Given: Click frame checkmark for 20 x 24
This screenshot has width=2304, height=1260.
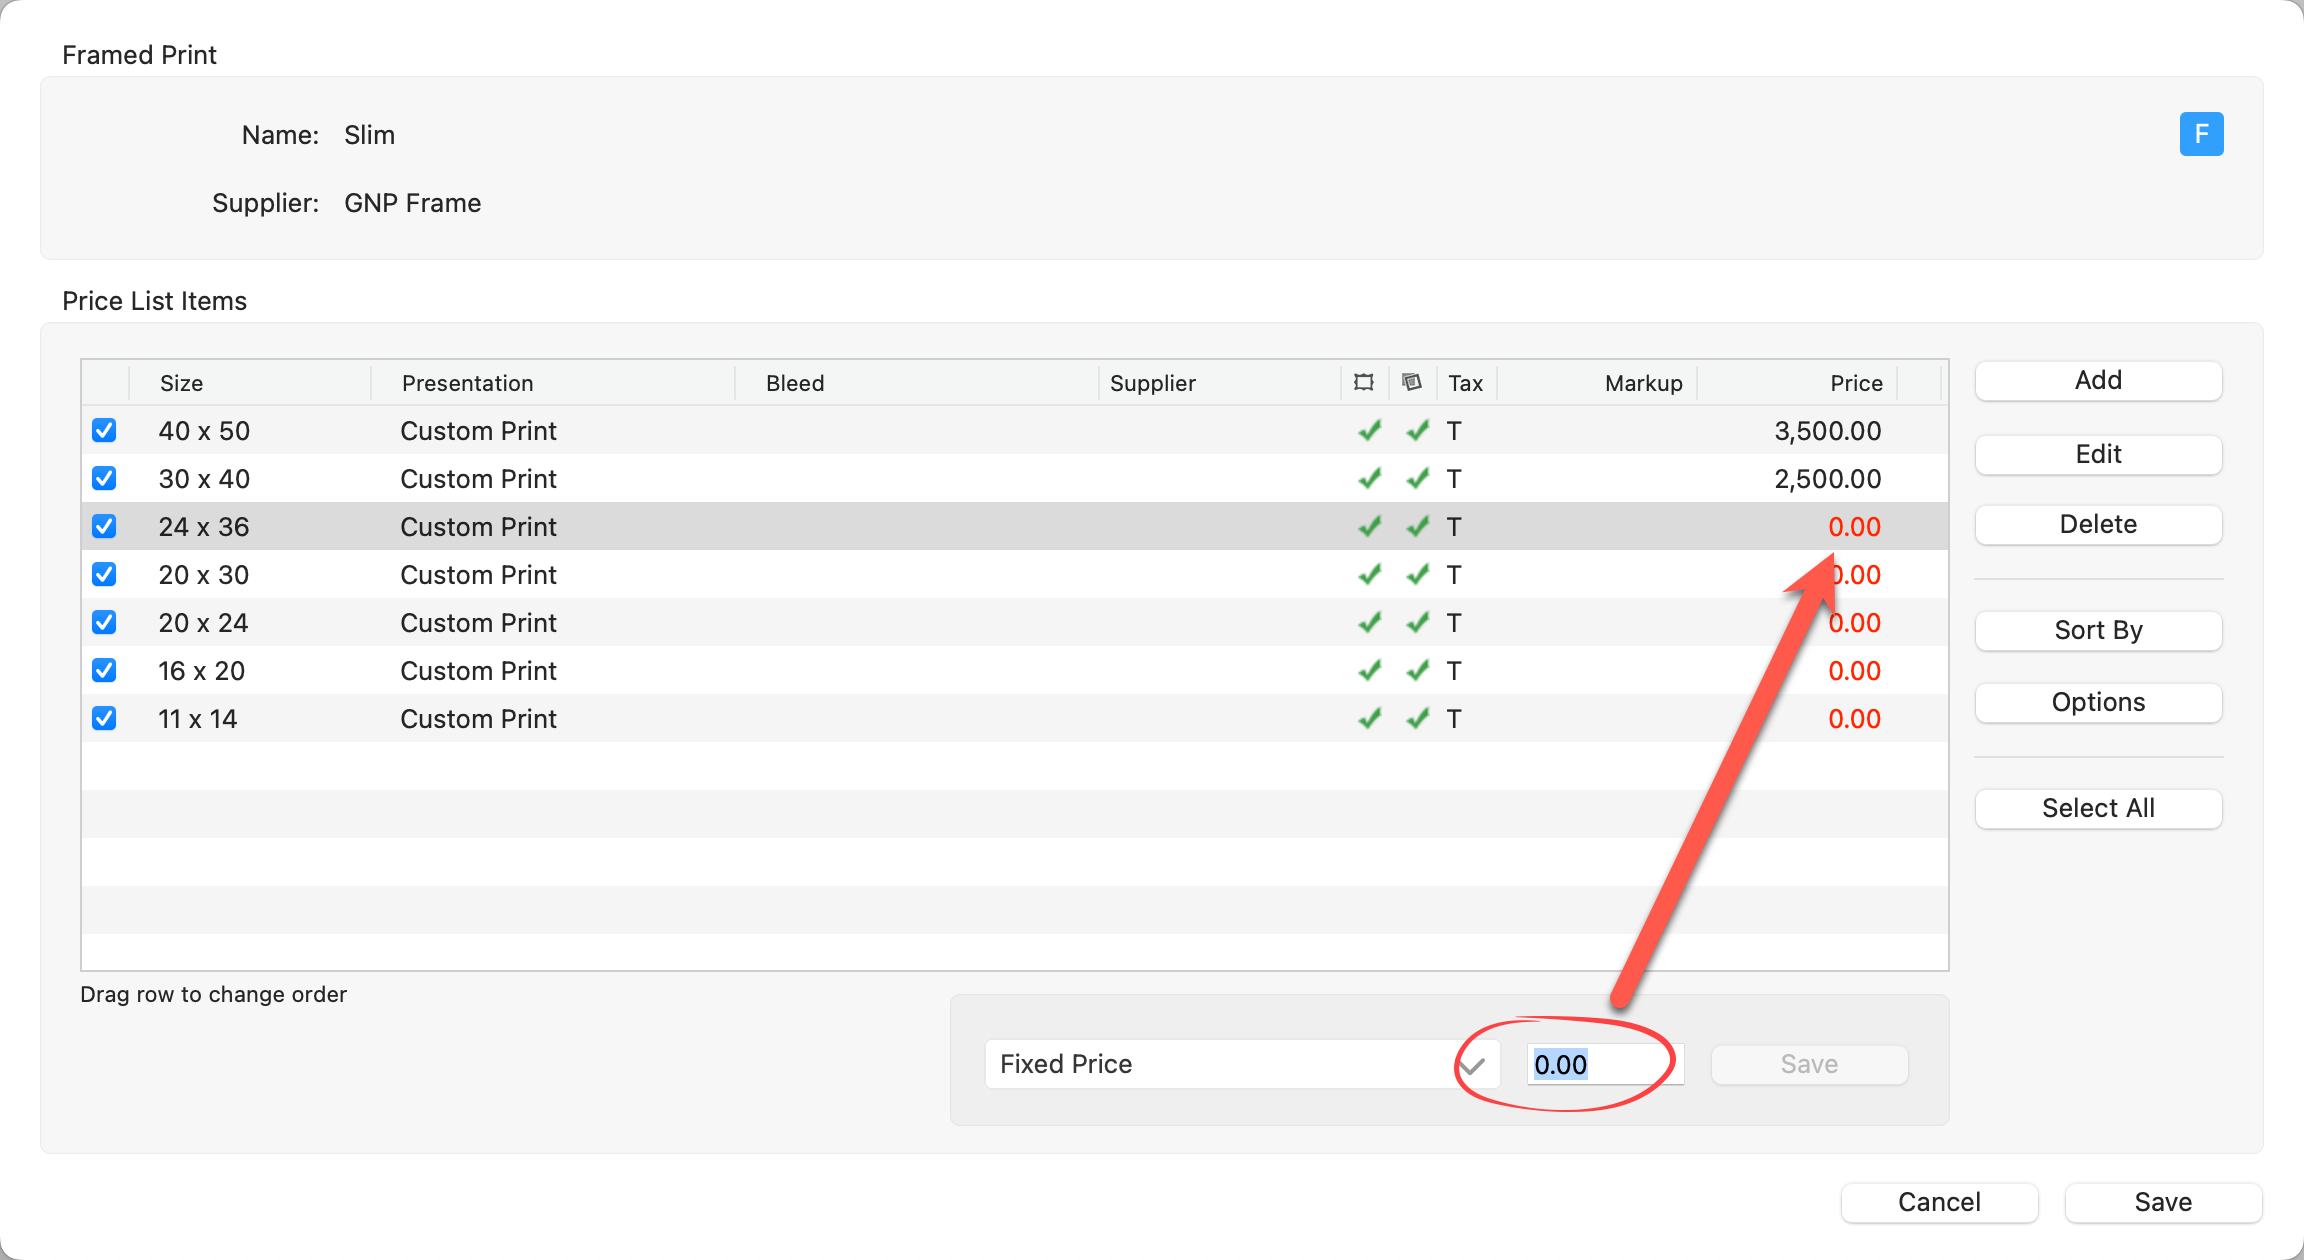Looking at the screenshot, I should 1370,623.
